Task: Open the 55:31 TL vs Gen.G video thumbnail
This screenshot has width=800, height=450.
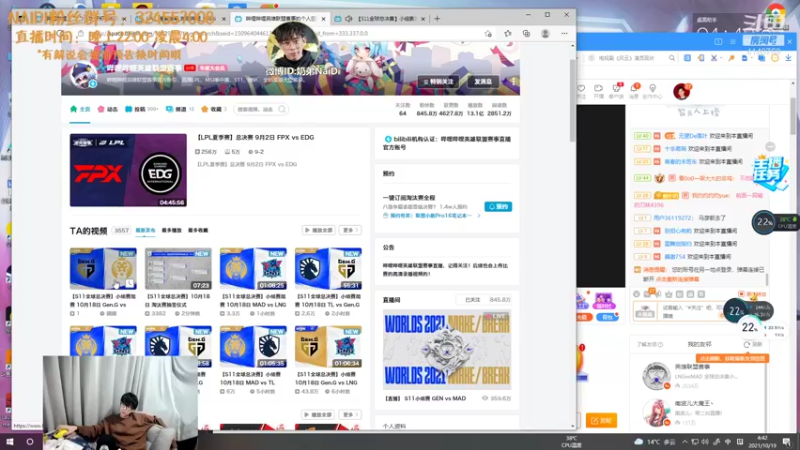Action: coord(328,269)
